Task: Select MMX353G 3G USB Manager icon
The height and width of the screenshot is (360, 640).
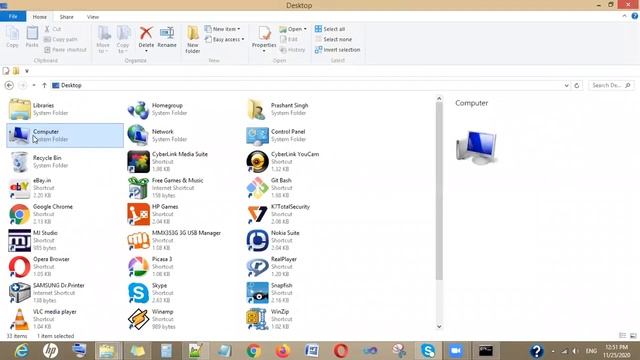Action: click(x=138, y=240)
